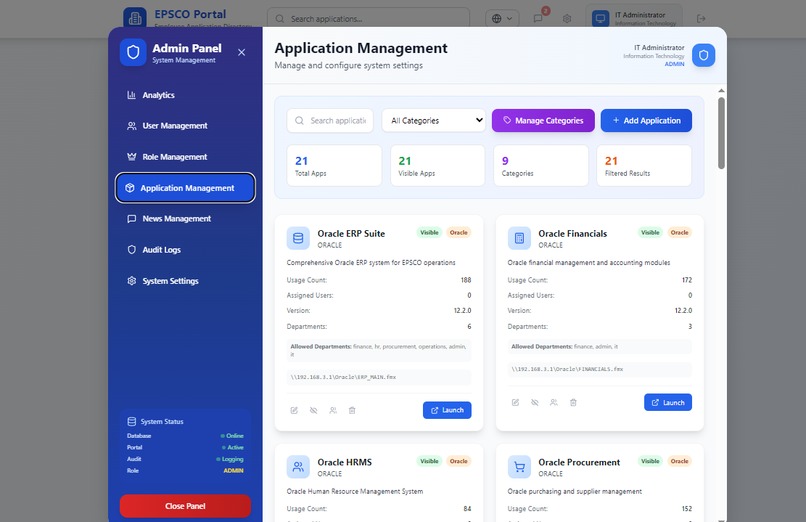
Task: Manage assigned users for Oracle Financials
Action: 554,402
